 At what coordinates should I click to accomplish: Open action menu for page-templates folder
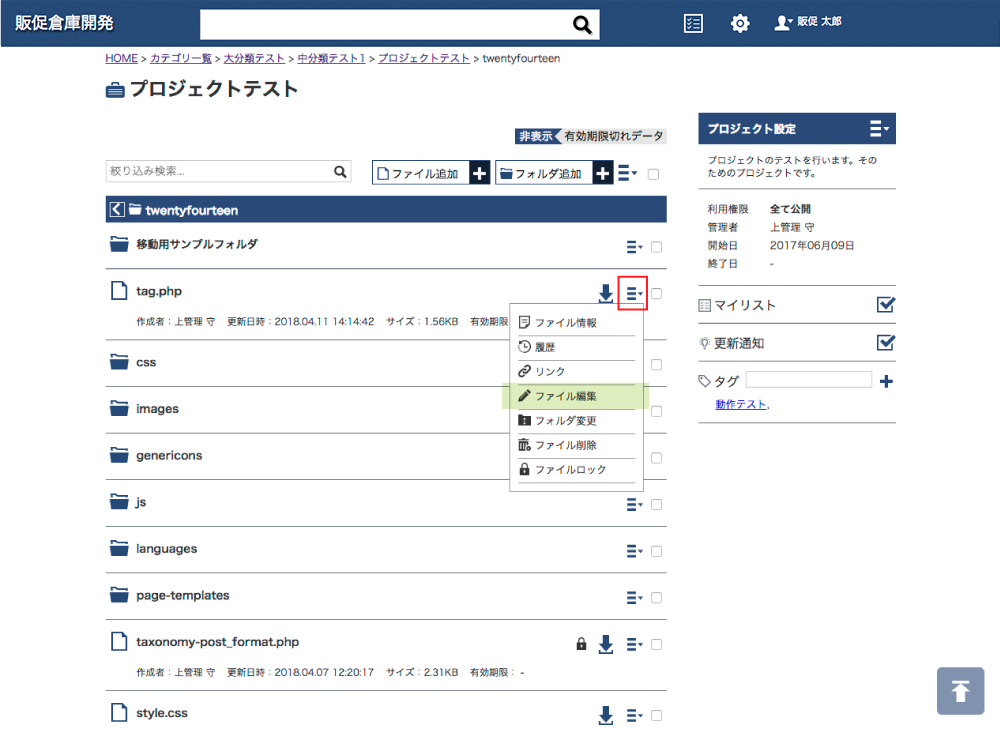tap(634, 598)
